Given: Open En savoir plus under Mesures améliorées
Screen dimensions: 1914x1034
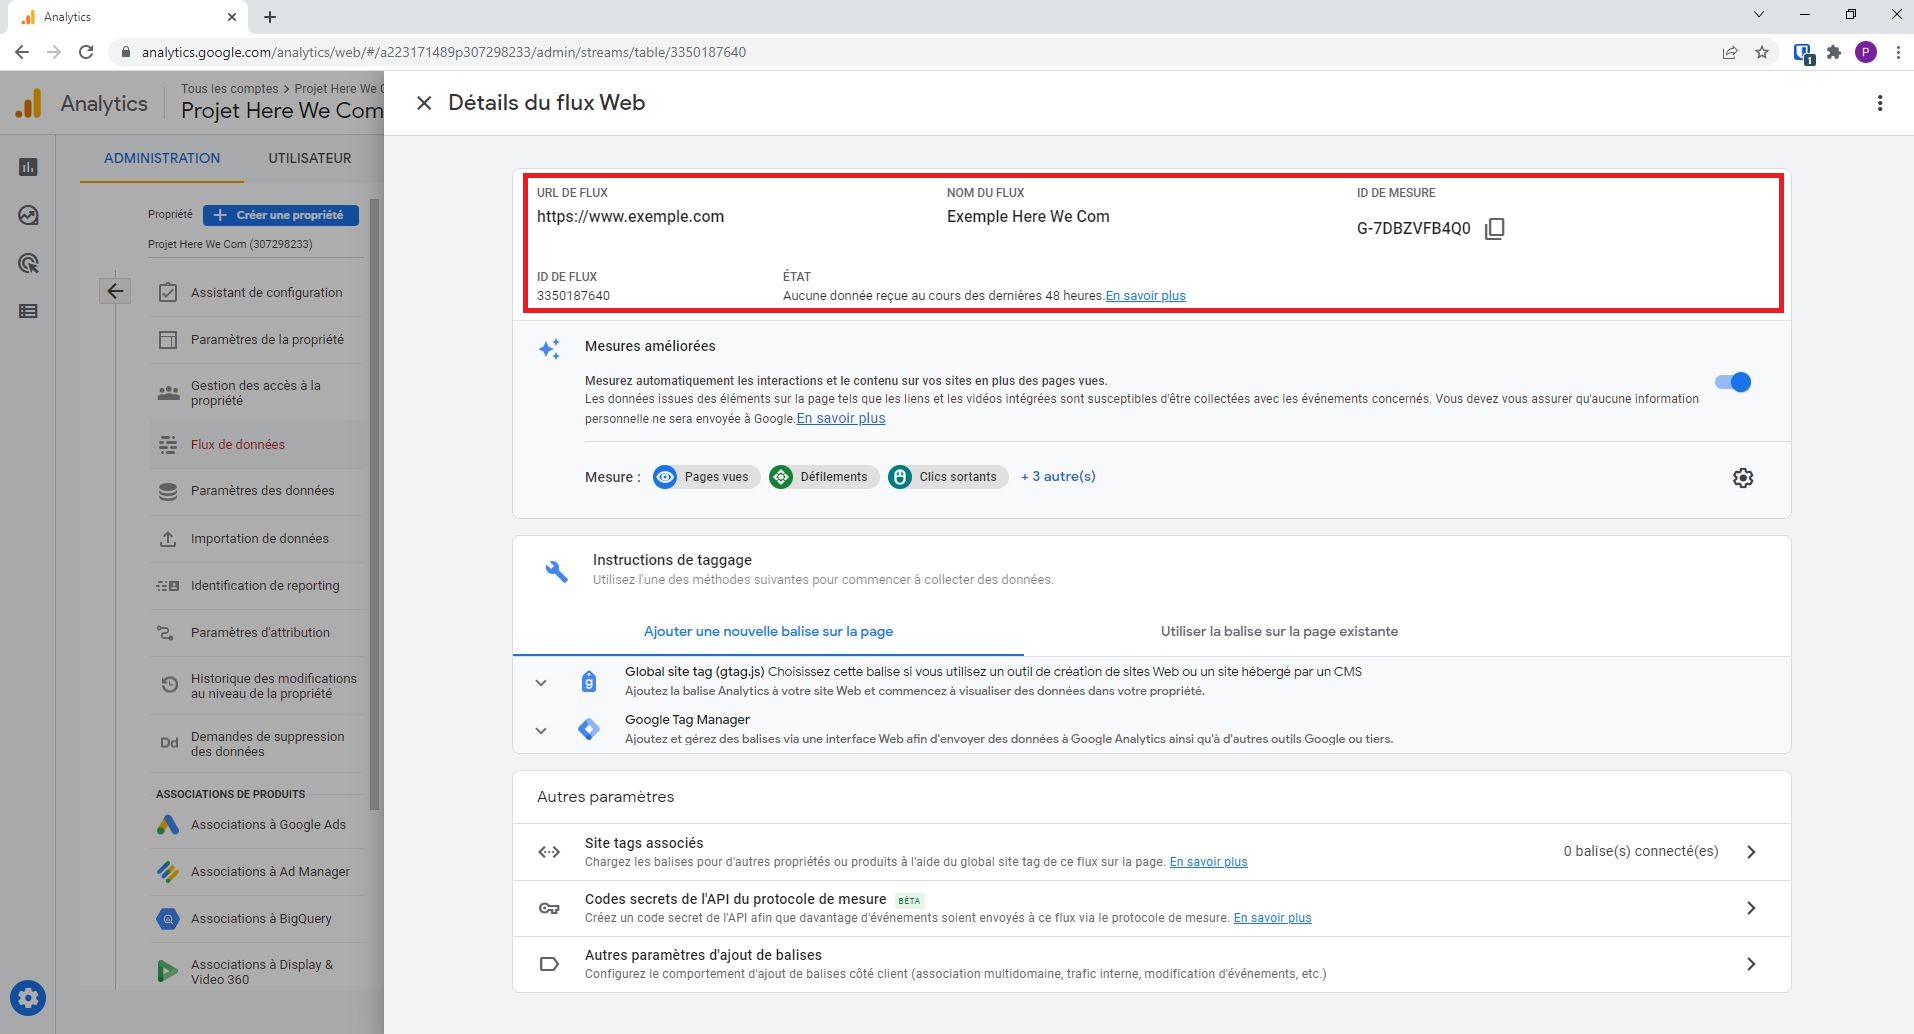Looking at the screenshot, I should pyautogui.click(x=841, y=418).
